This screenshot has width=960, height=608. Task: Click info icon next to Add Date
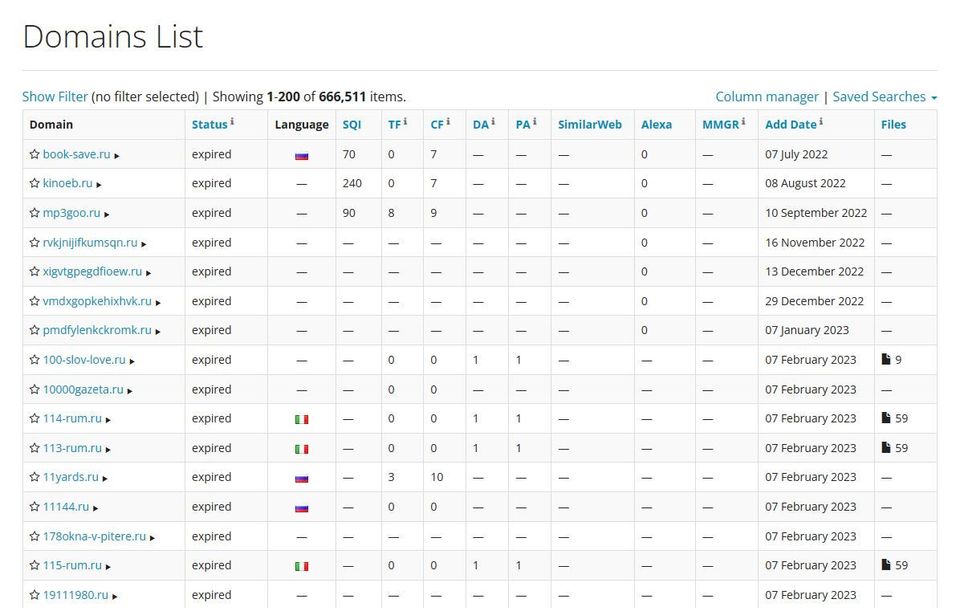(821, 121)
